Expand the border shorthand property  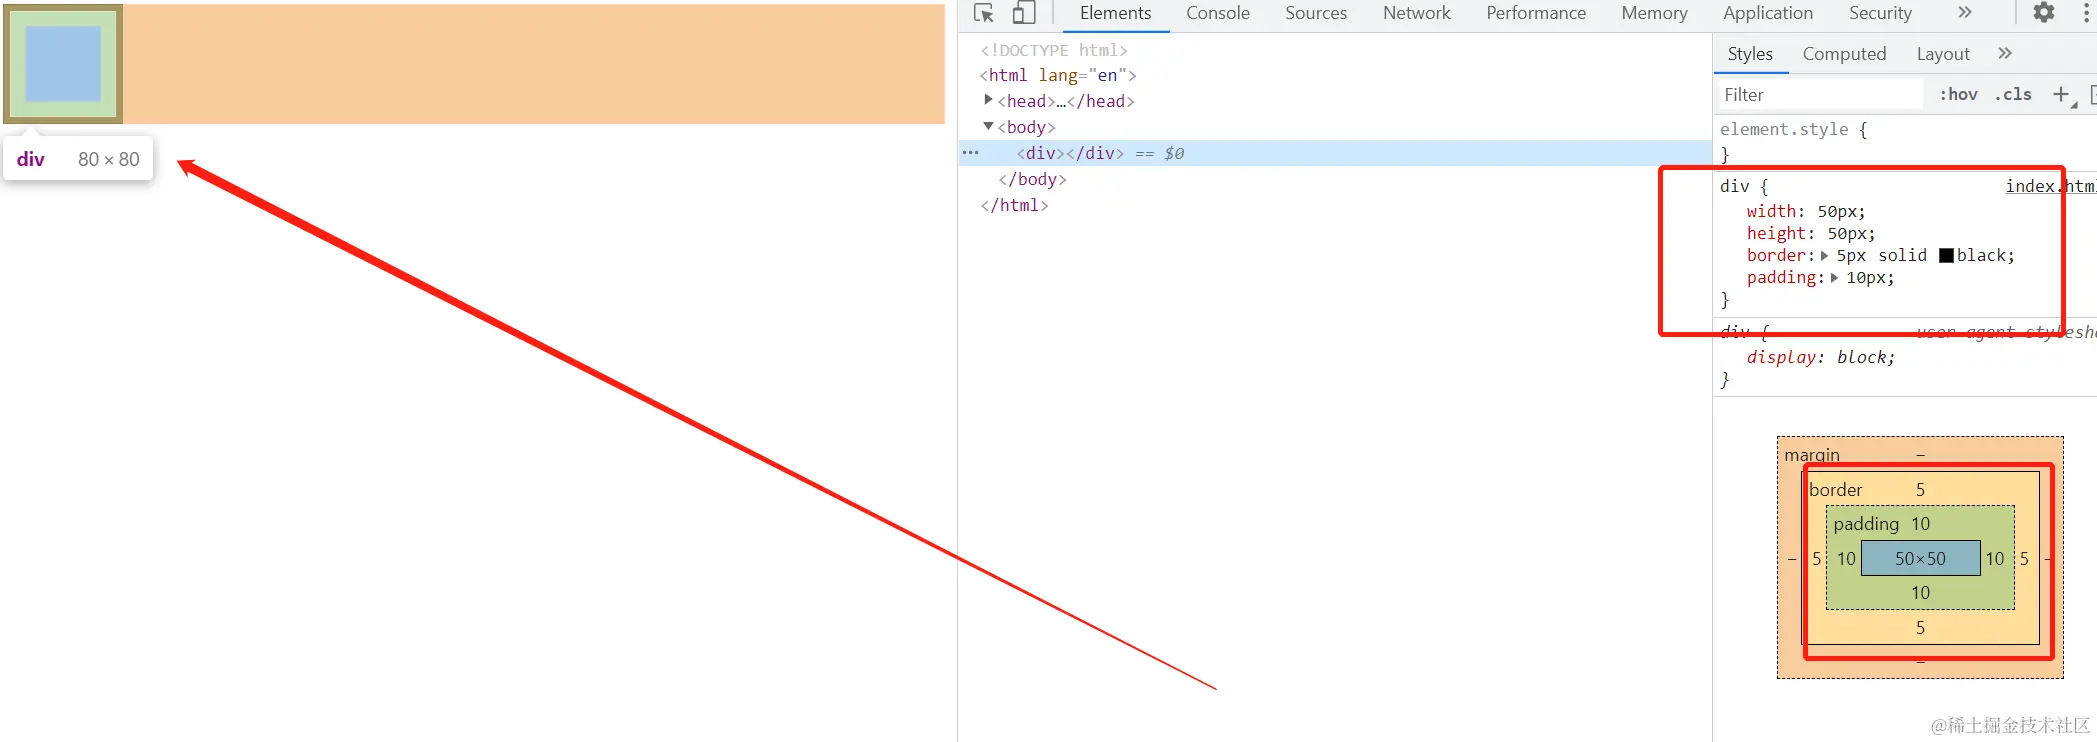click(x=1825, y=256)
